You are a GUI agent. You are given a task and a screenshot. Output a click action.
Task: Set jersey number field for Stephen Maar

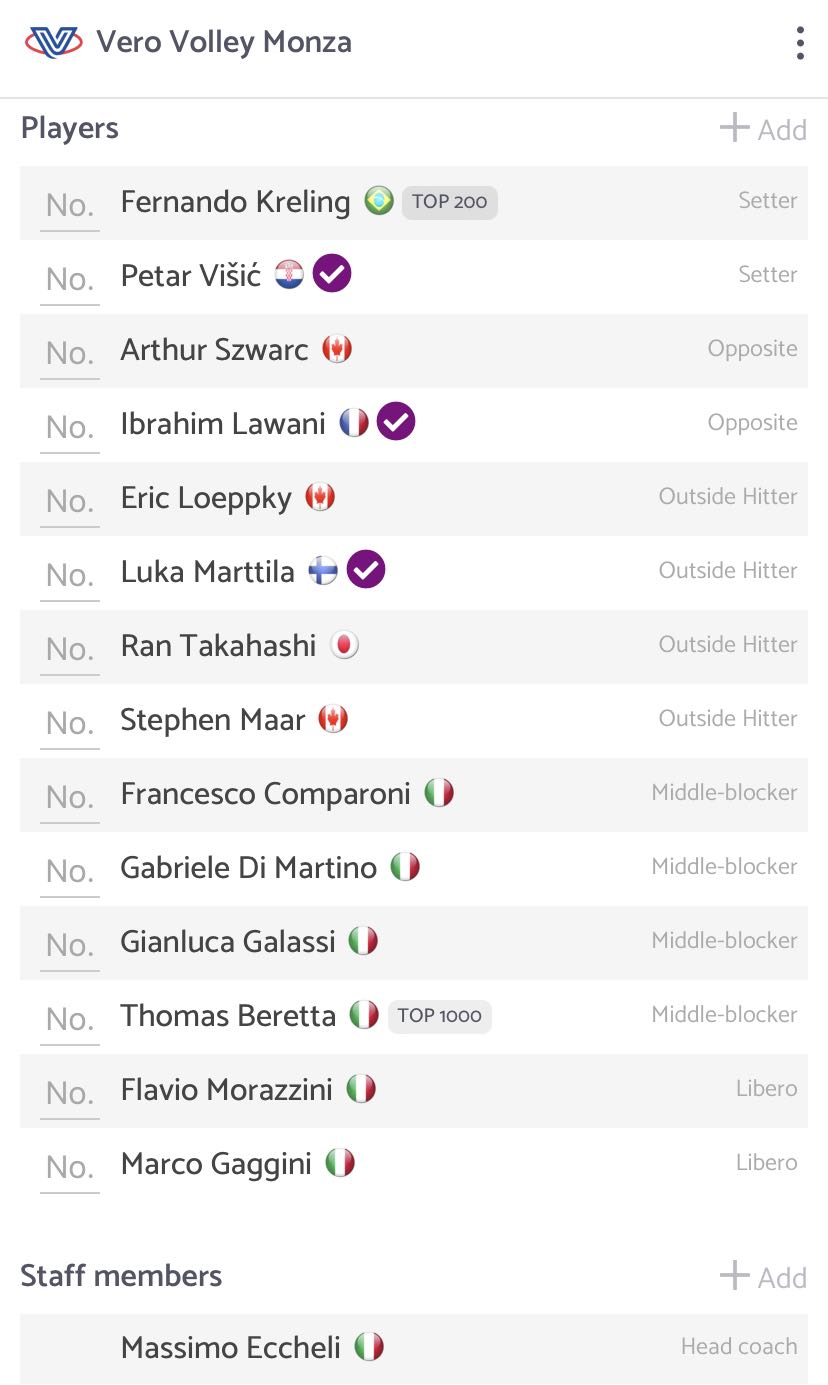pyautogui.click(x=70, y=722)
